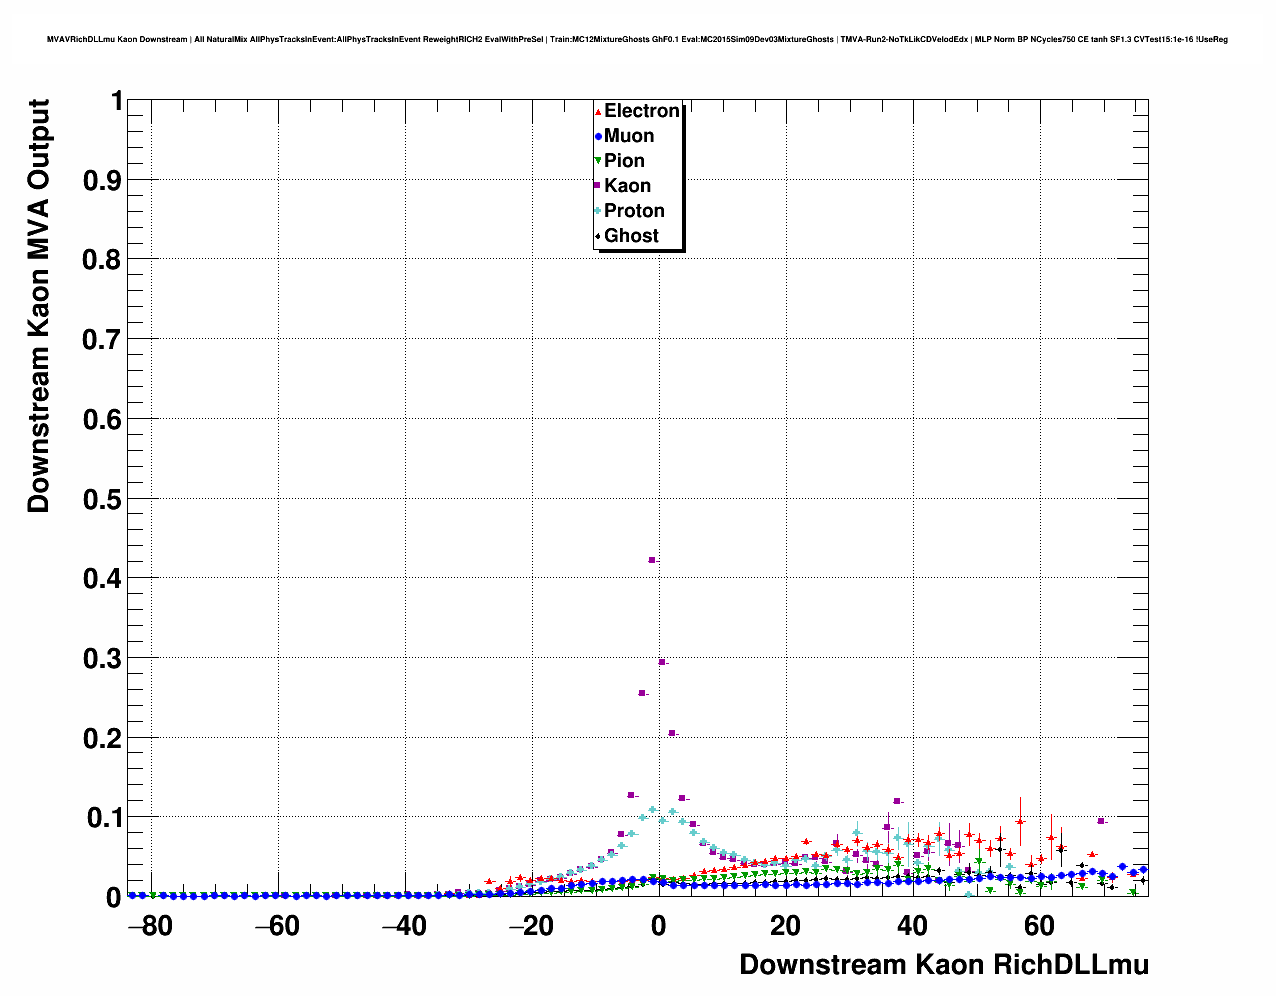This screenshot has width=1276, height=996.
Task: Click the red triangle Electron legend marker
Action: point(598,111)
